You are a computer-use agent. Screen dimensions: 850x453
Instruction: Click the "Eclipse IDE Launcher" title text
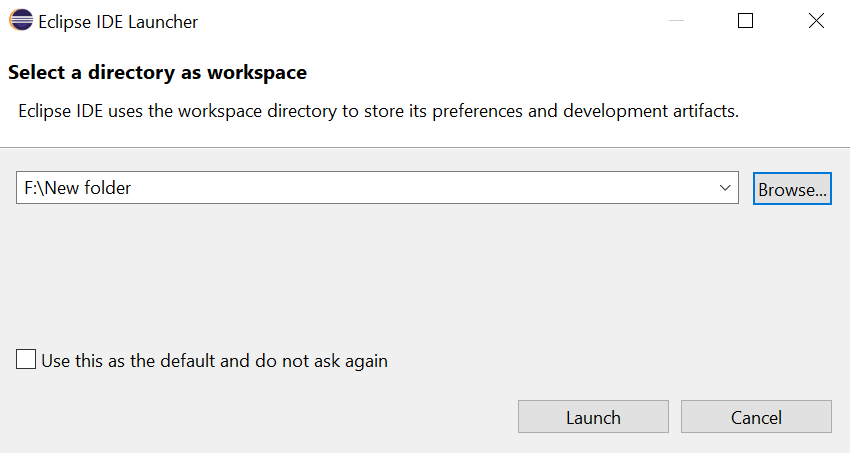pos(120,22)
